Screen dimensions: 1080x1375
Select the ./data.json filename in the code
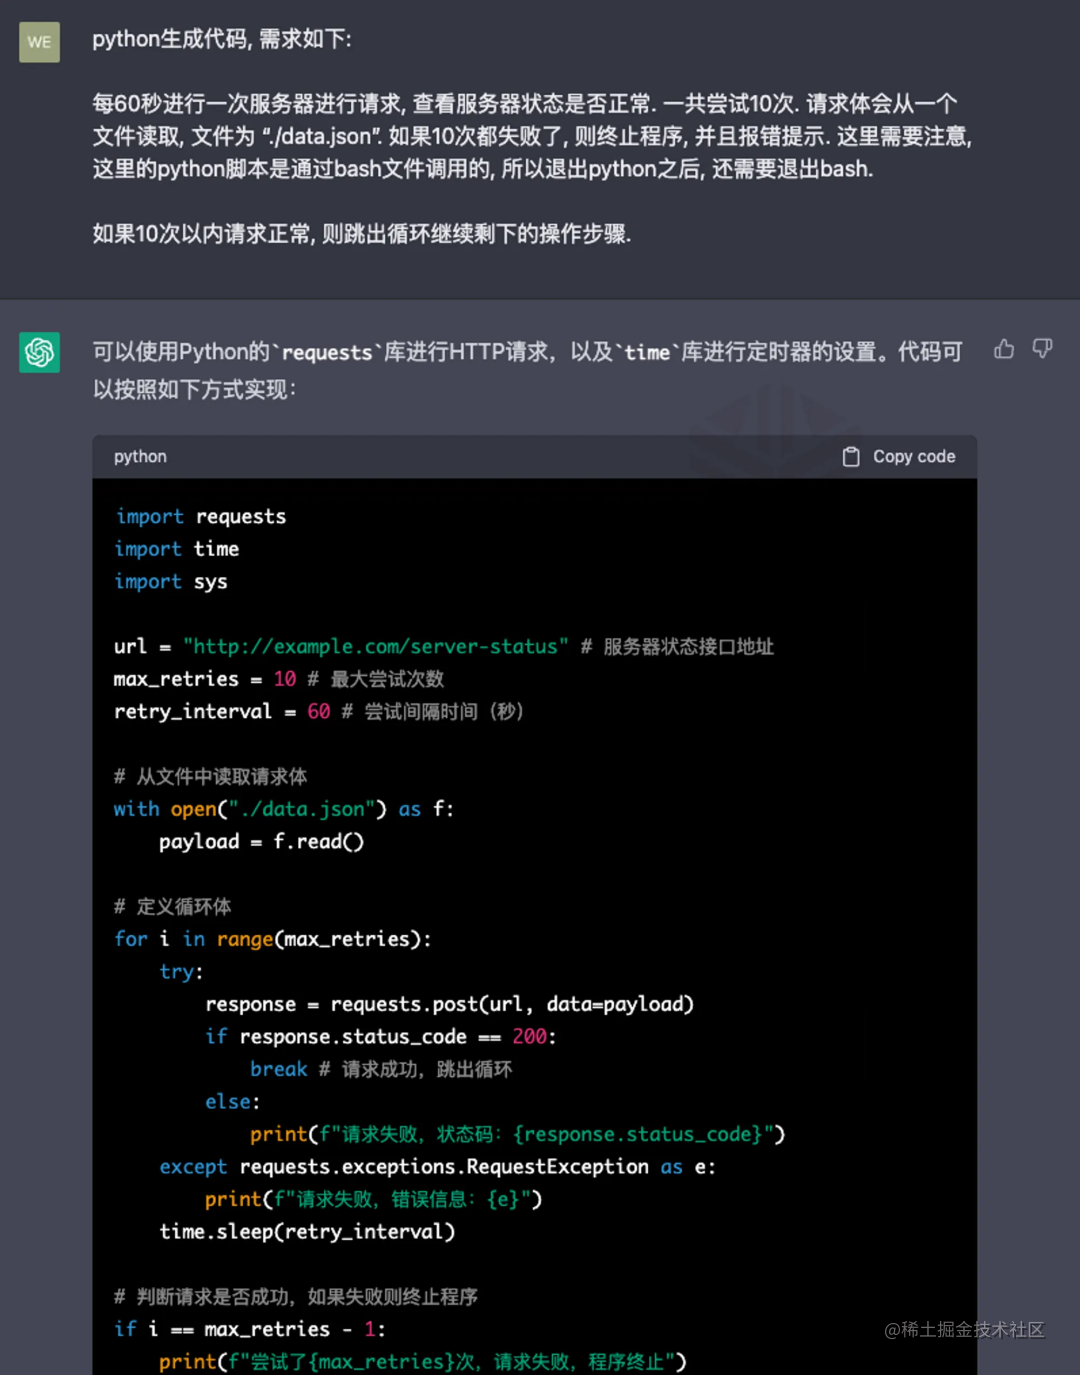click(302, 809)
